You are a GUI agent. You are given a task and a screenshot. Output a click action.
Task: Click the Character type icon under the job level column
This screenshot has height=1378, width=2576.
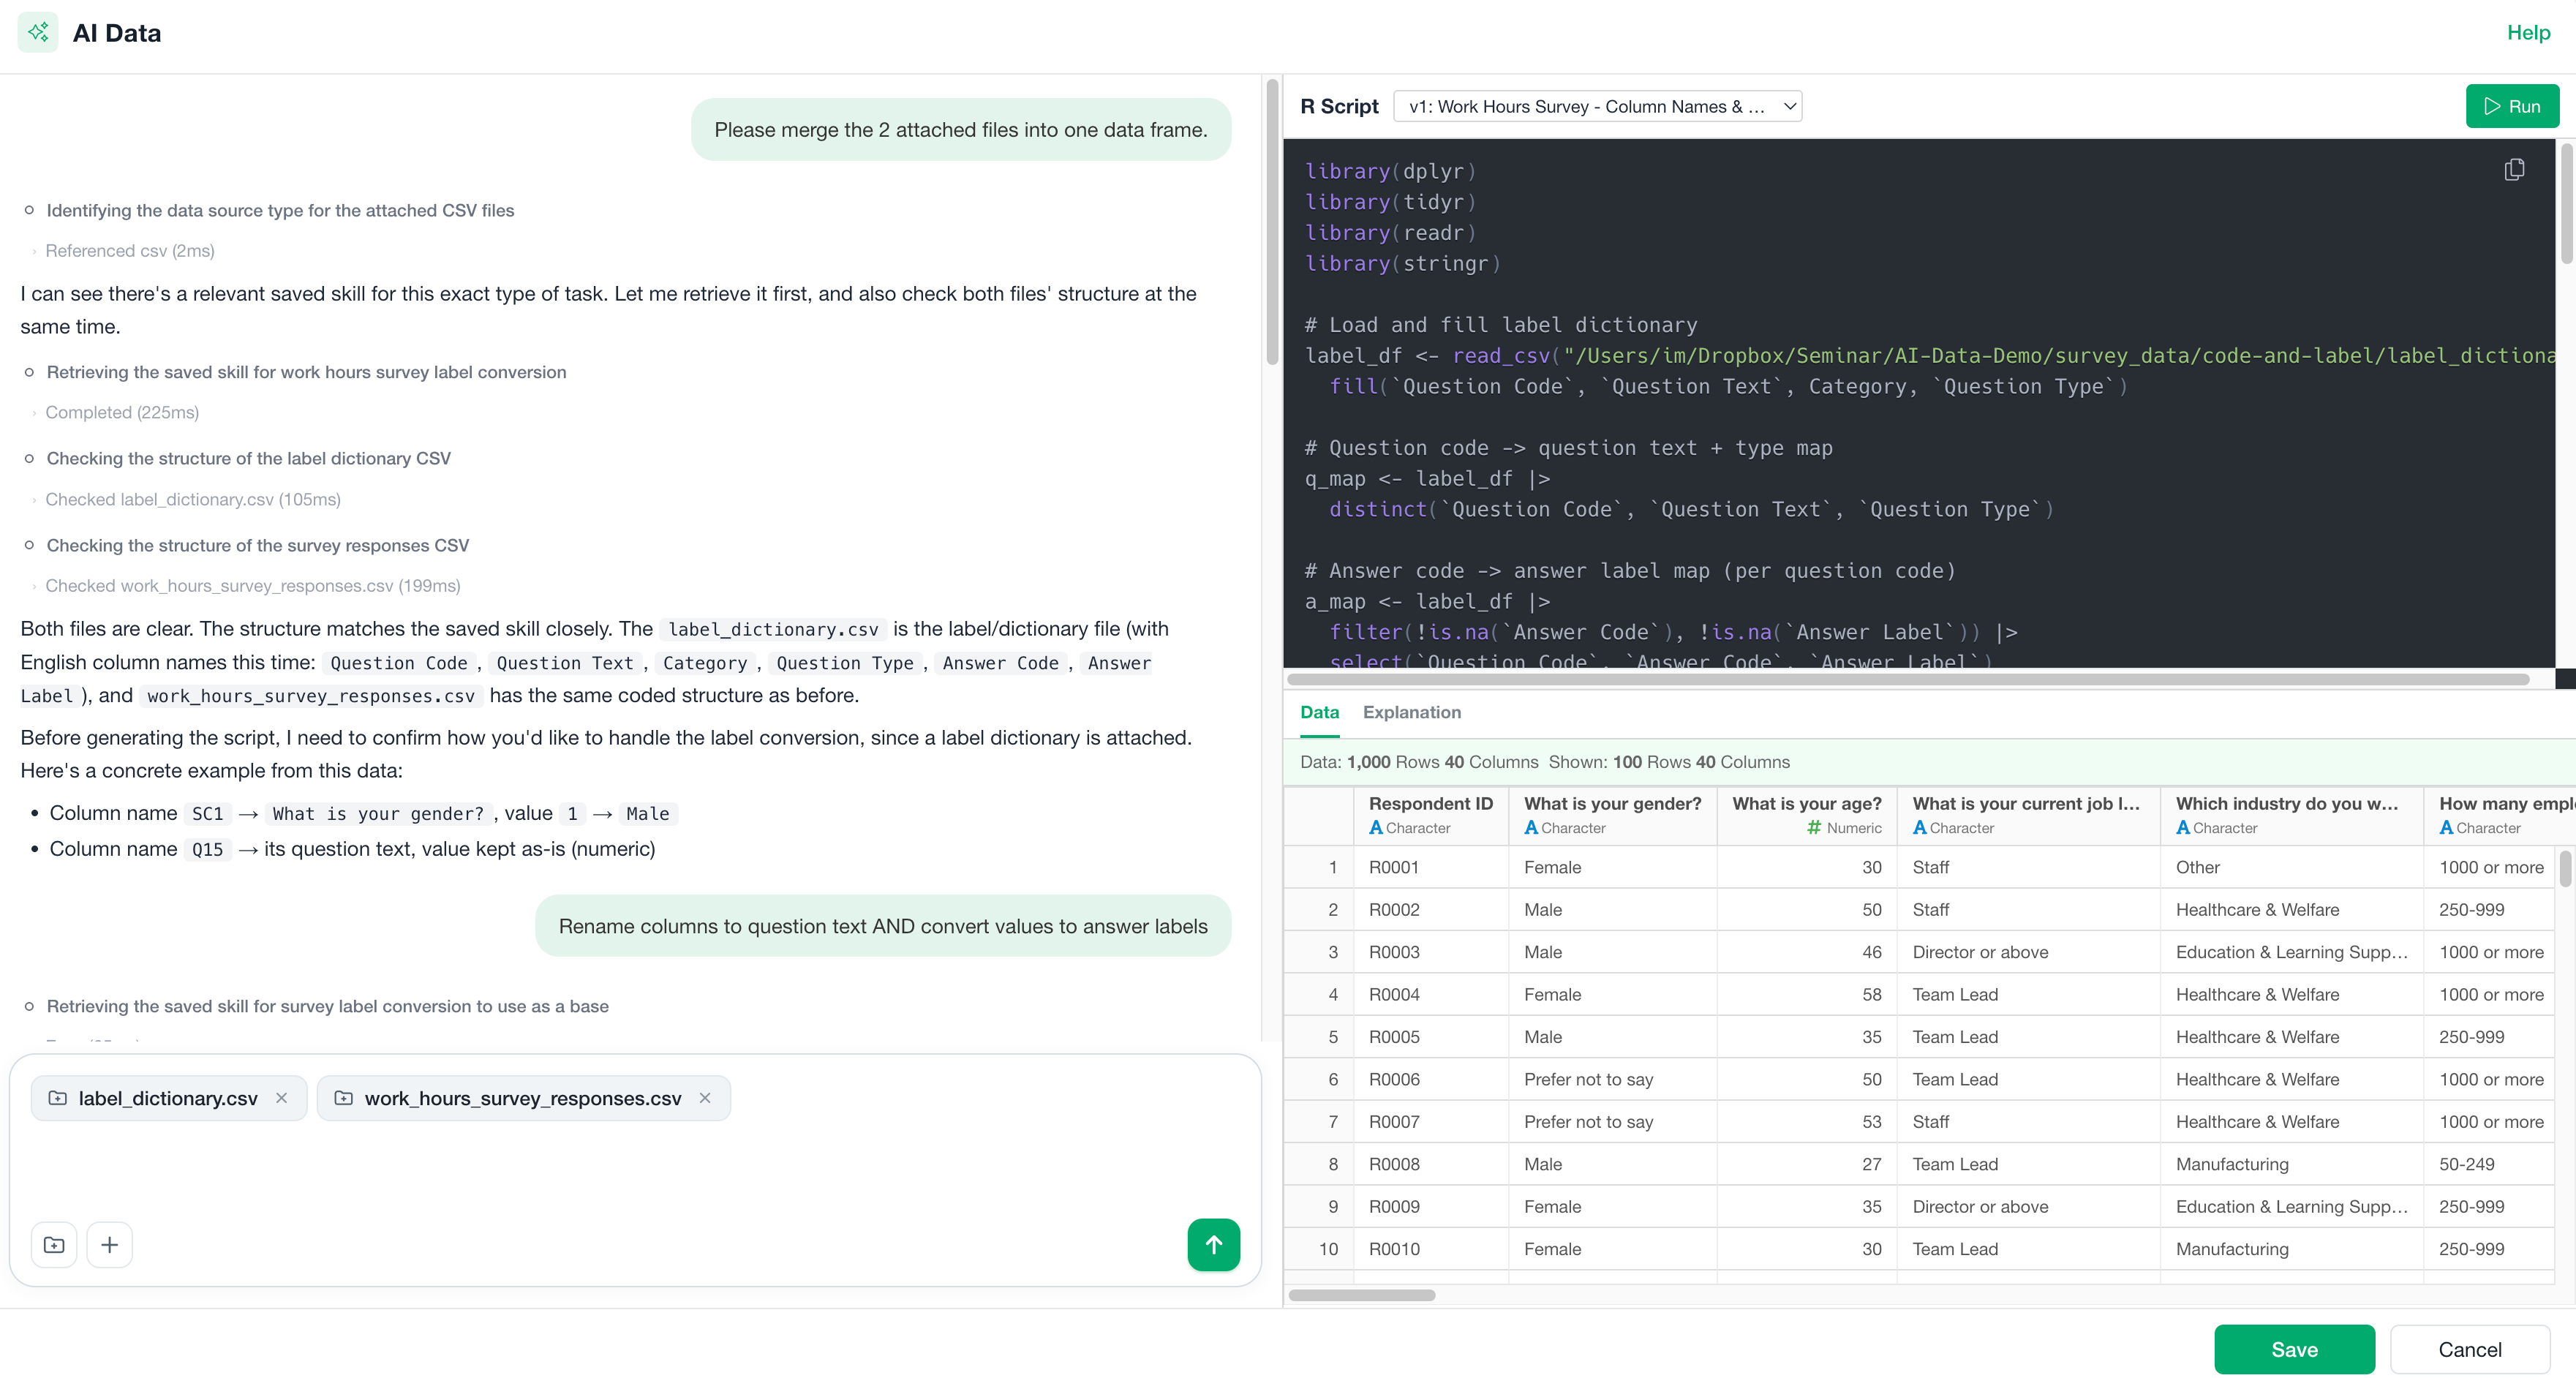pos(1919,827)
